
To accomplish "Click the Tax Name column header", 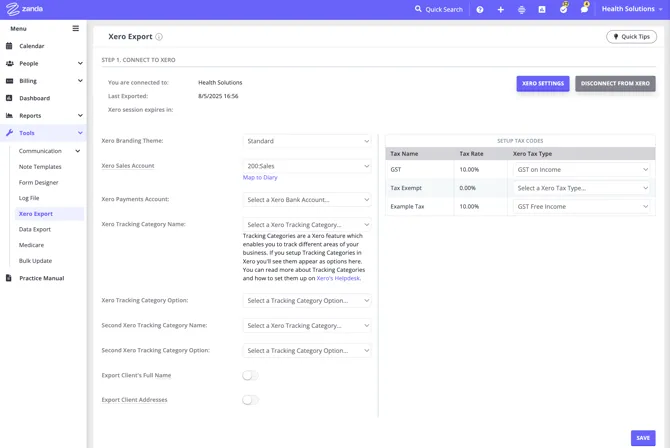I will [x=404, y=153].
